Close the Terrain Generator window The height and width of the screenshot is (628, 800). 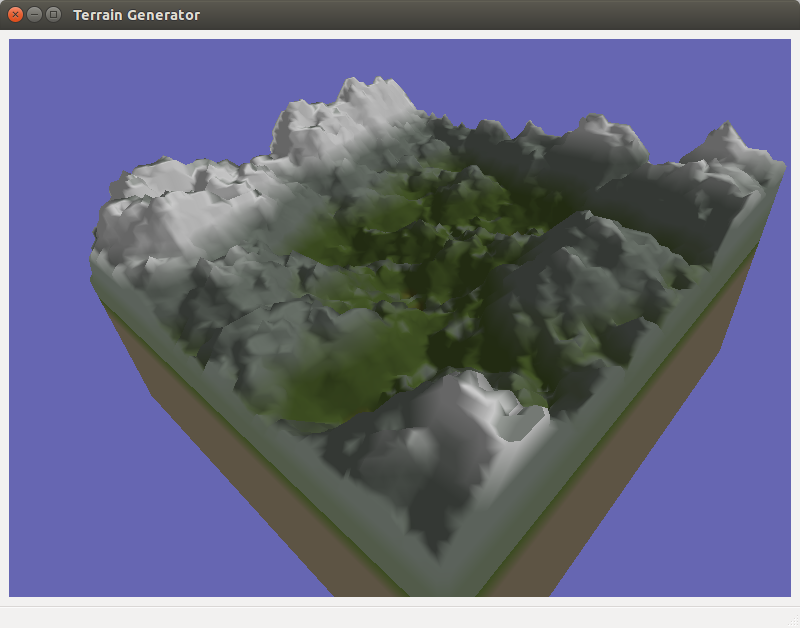(15, 15)
